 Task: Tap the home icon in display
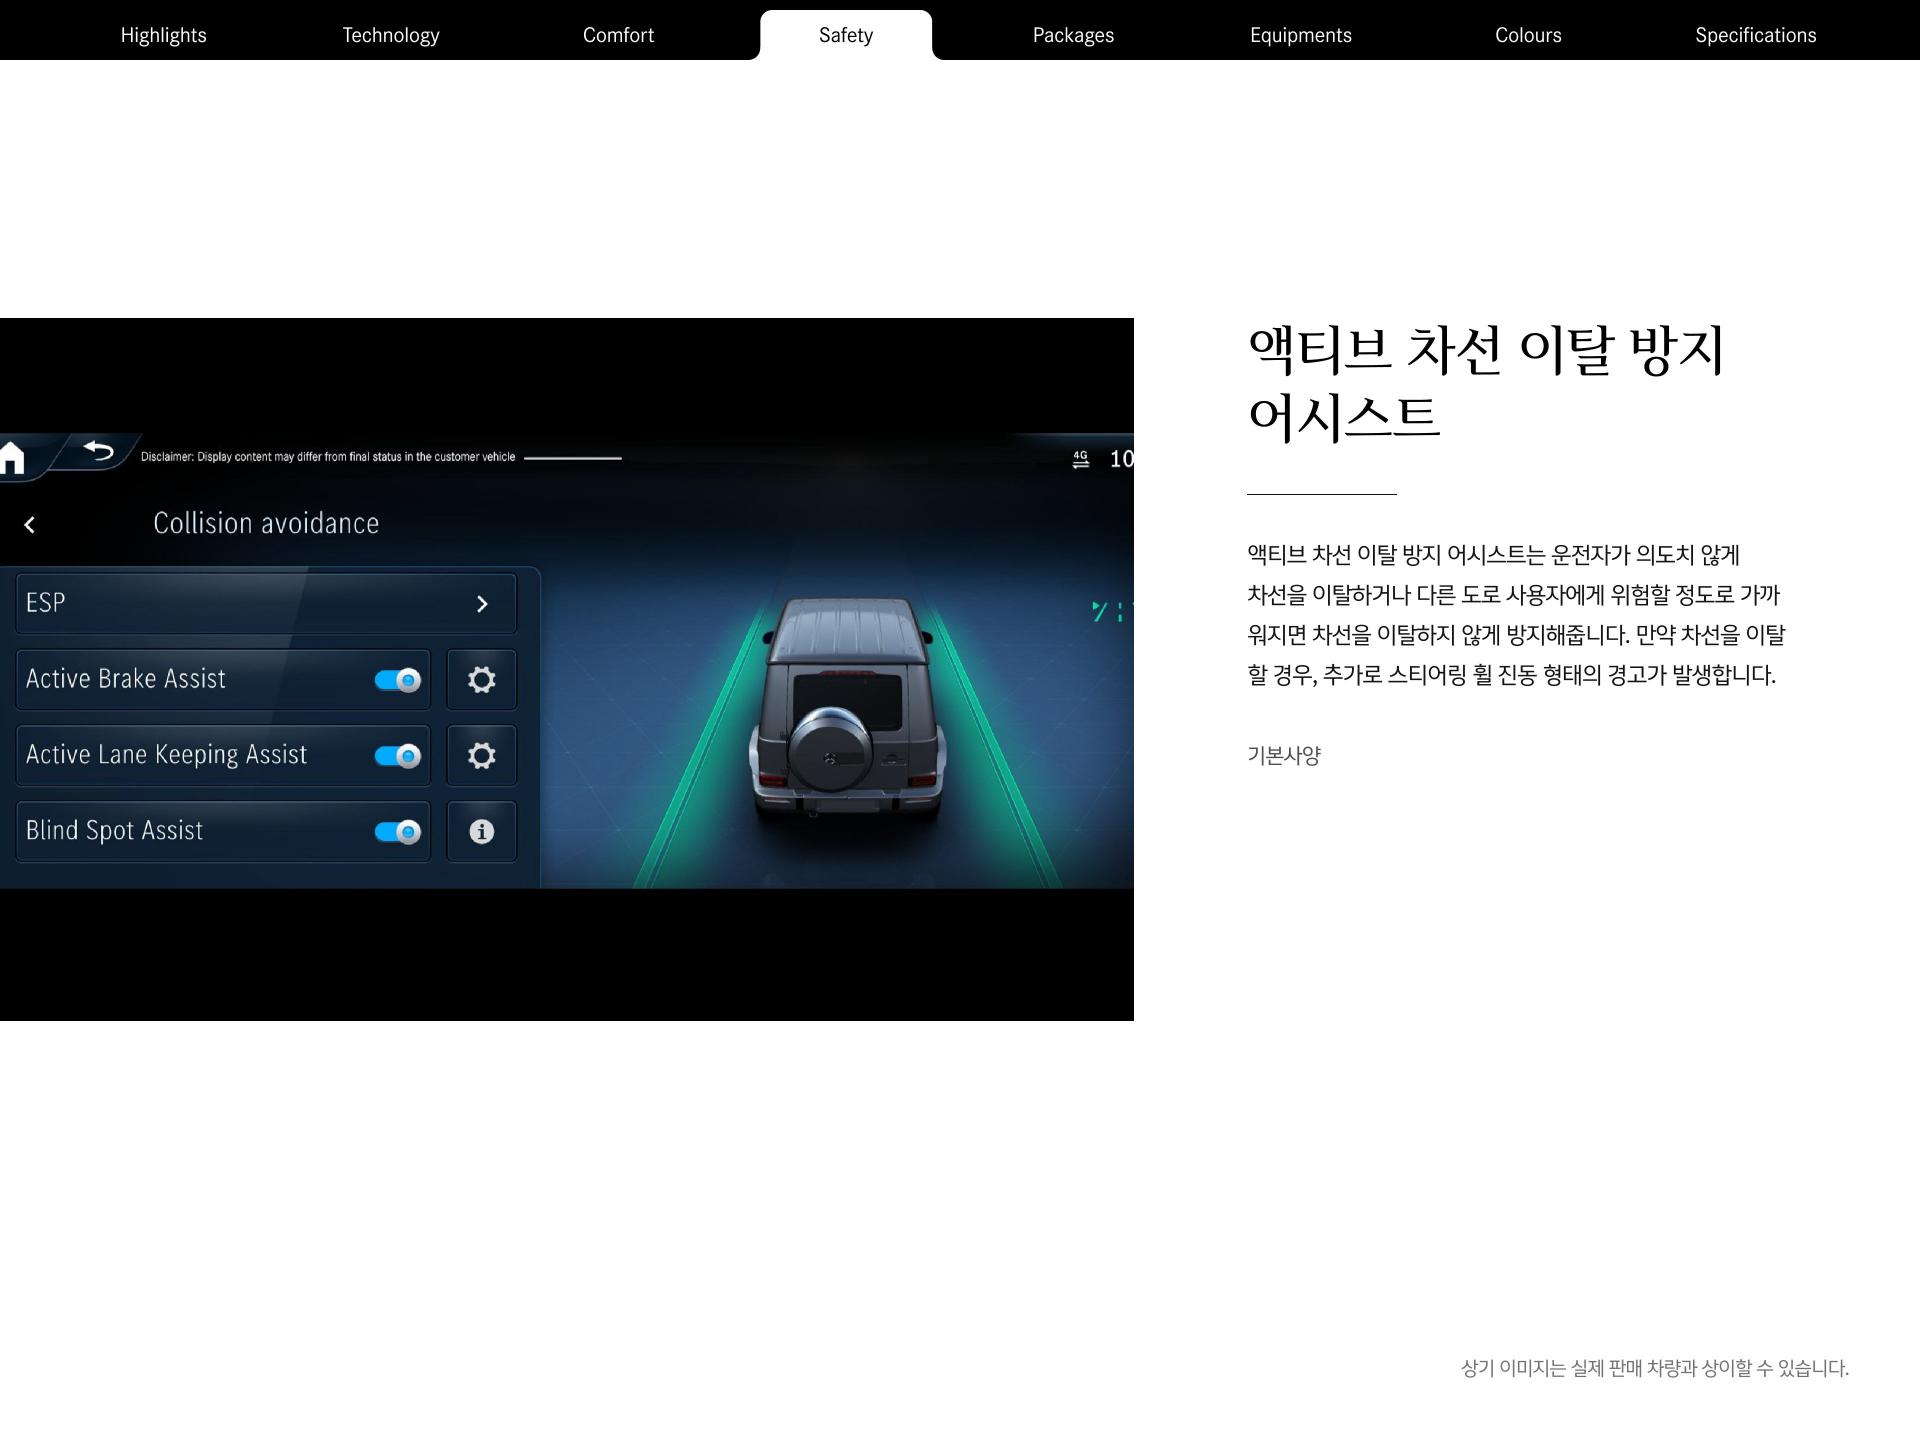pos(12,457)
